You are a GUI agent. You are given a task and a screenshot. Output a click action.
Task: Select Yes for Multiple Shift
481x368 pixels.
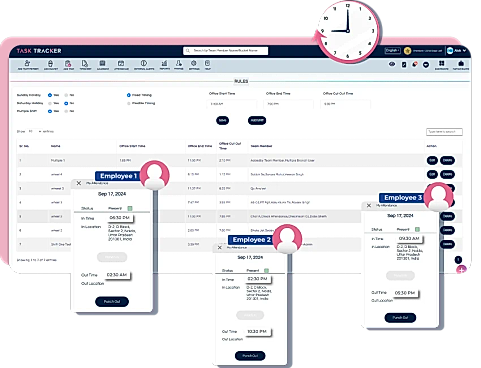click(50, 111)
